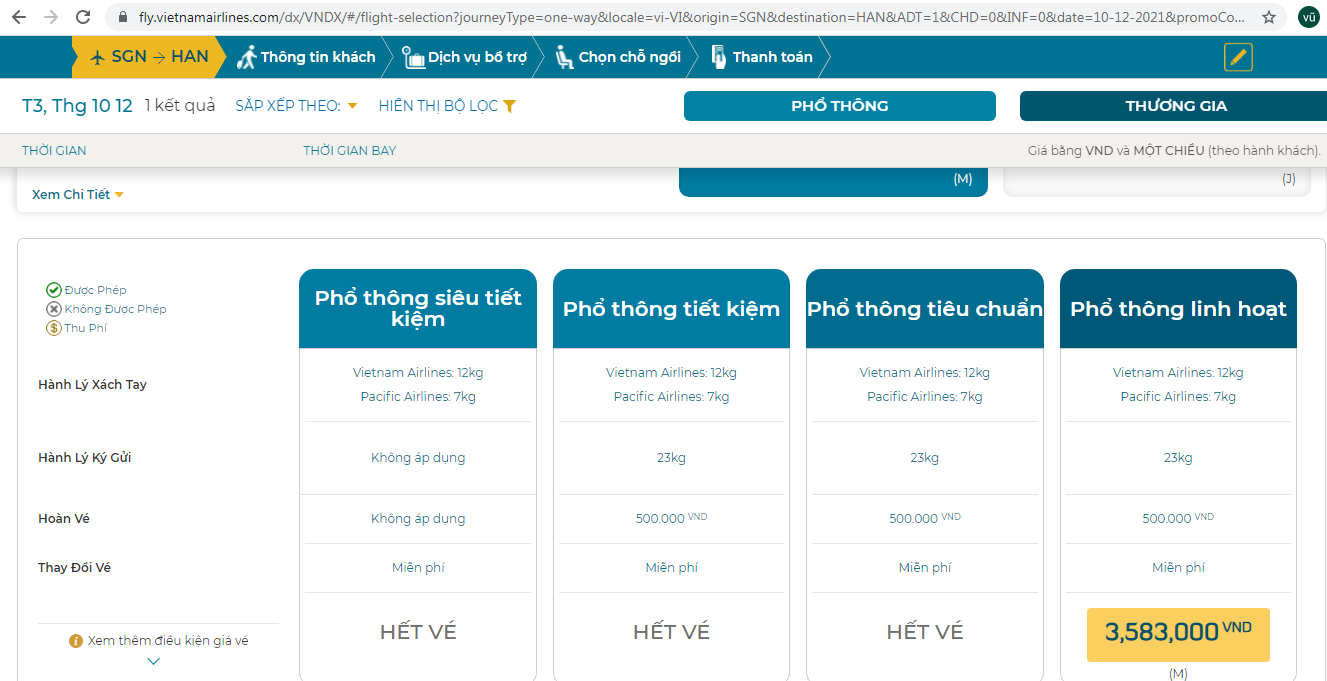
Task: Switch to Thương gia business tab
Action: pos(1174,106)
